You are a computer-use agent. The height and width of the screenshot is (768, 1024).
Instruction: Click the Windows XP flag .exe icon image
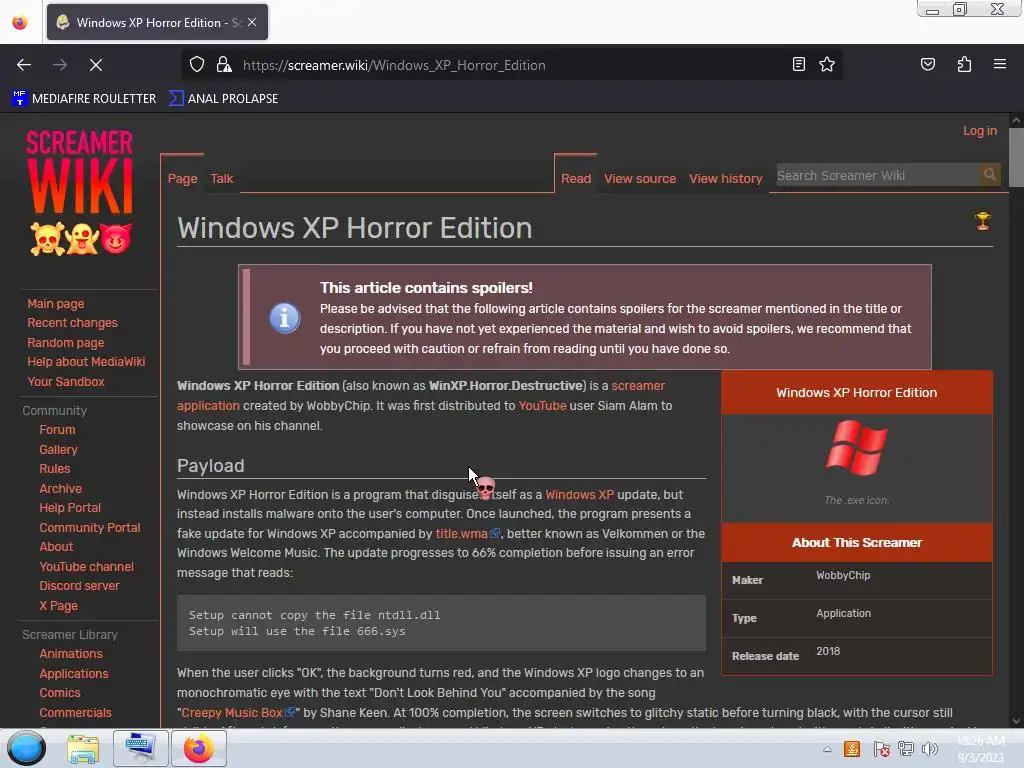pyautogui.click(x=856, y=448)
